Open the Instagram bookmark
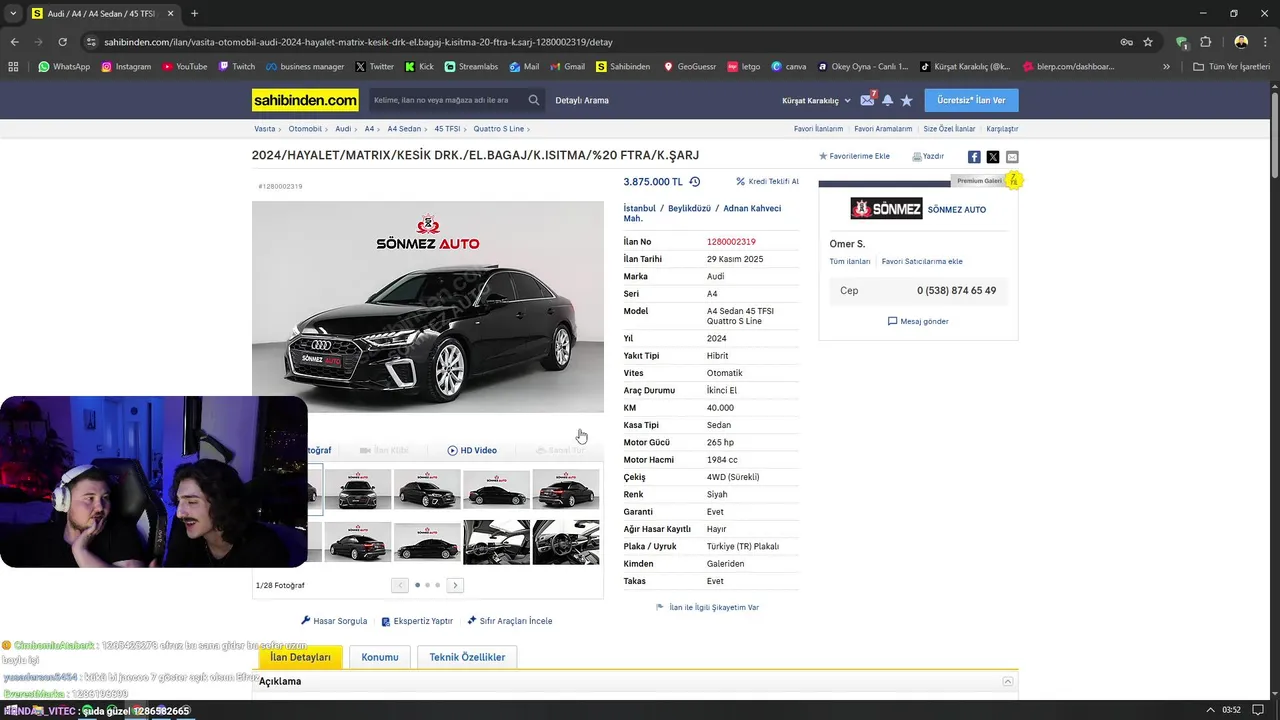The width and height of the screenshot is (1280, 720). (126, 67)
